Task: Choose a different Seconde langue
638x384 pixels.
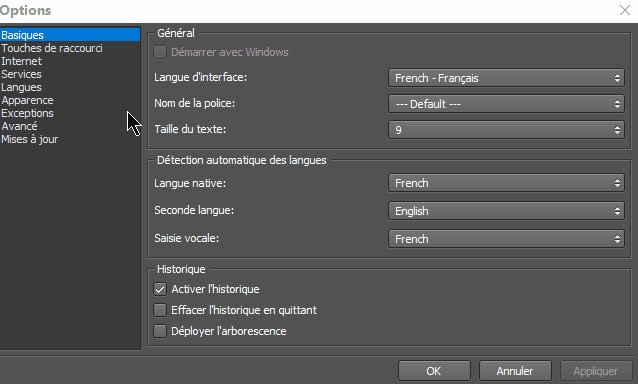Action: [506, 211]
